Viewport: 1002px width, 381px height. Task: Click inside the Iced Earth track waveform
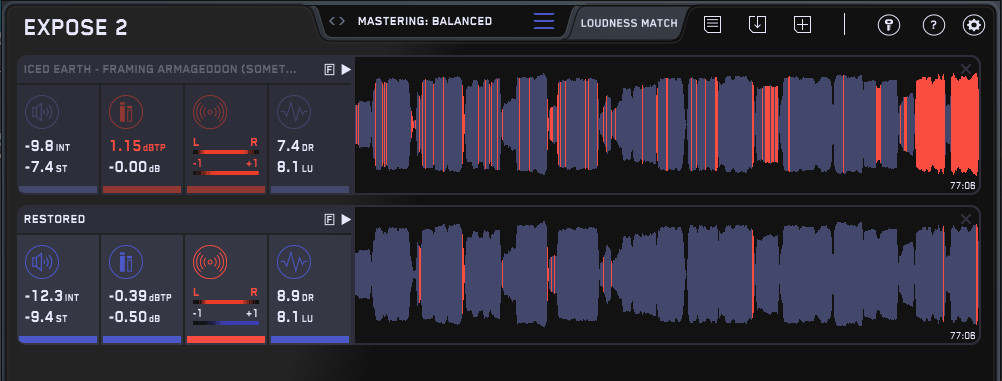click(667, 125)
